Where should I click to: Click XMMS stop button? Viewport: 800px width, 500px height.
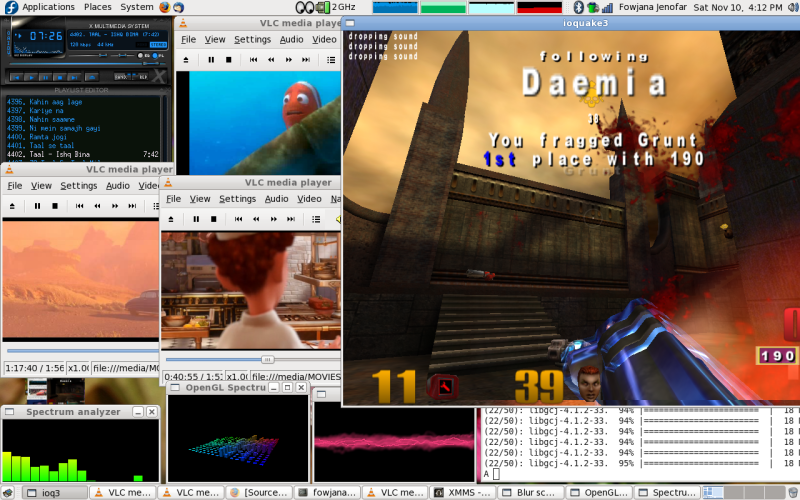60,78
